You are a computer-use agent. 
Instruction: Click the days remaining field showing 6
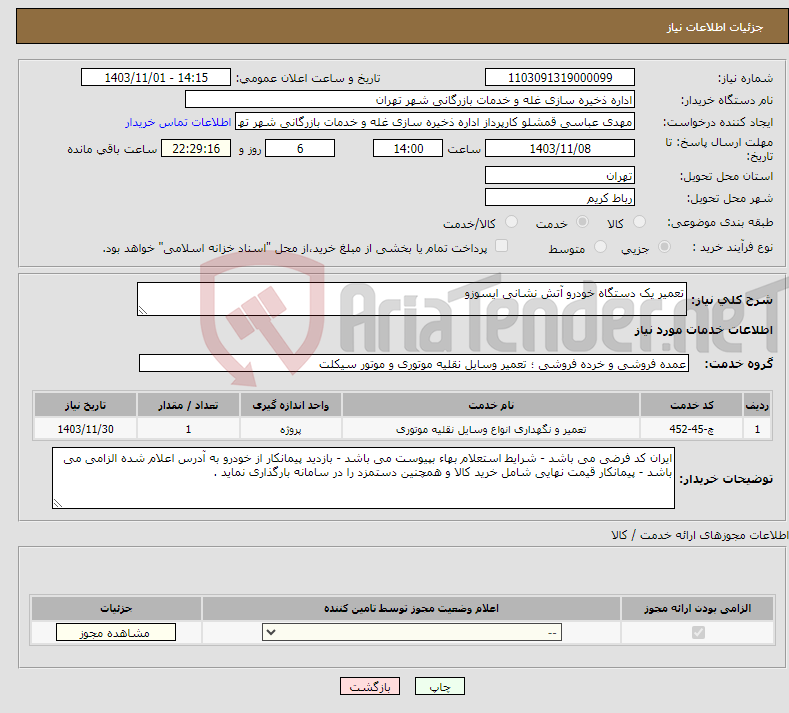pos(300,148)
